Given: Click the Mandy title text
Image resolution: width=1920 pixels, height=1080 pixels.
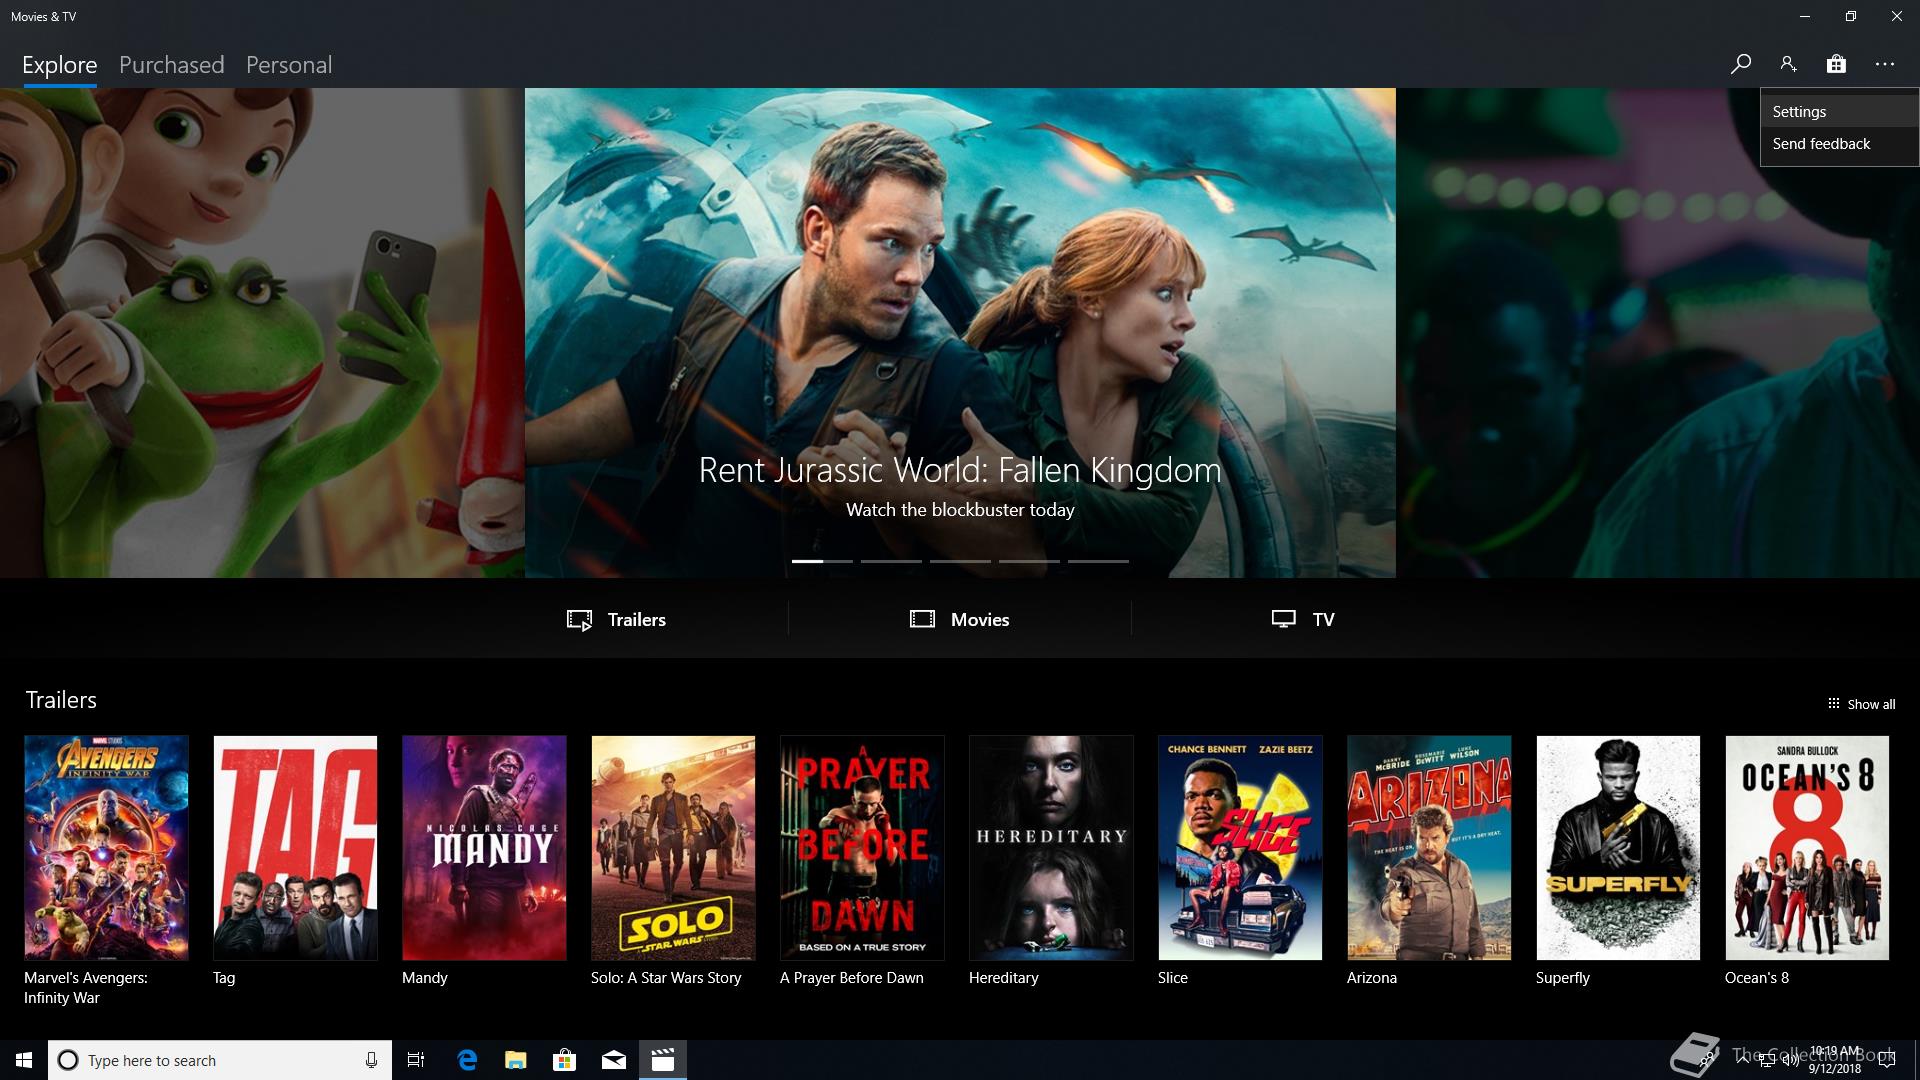Looking at the screenshot, I should (425, 978).
